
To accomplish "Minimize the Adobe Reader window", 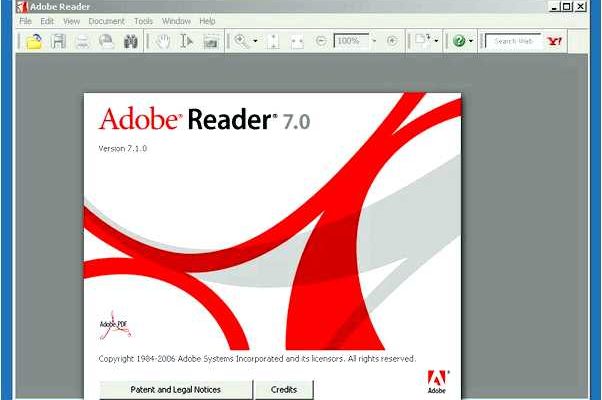I will [554, 7].
